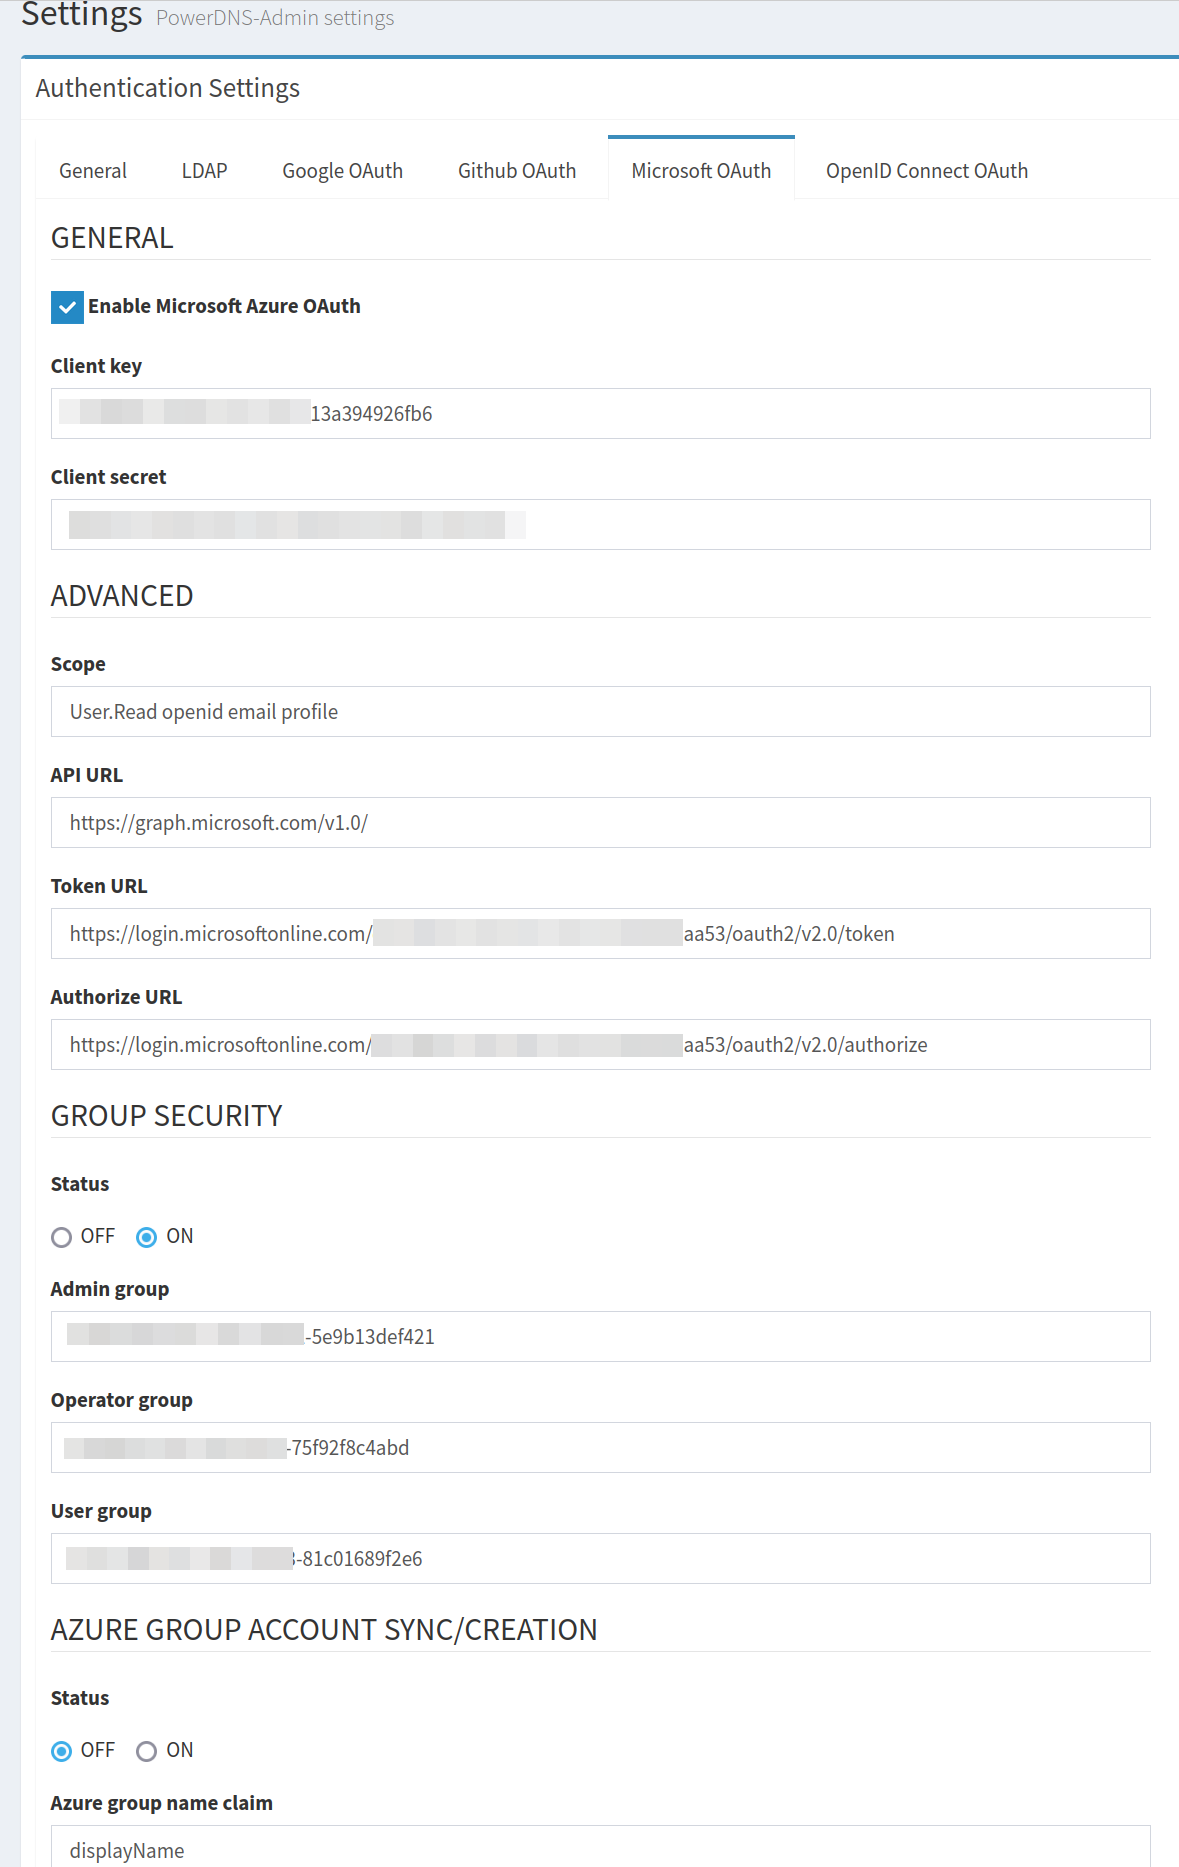Select ON for Group Security status
Image resolution: width=1179 pixels, height=1867 pixels.
145,1237
